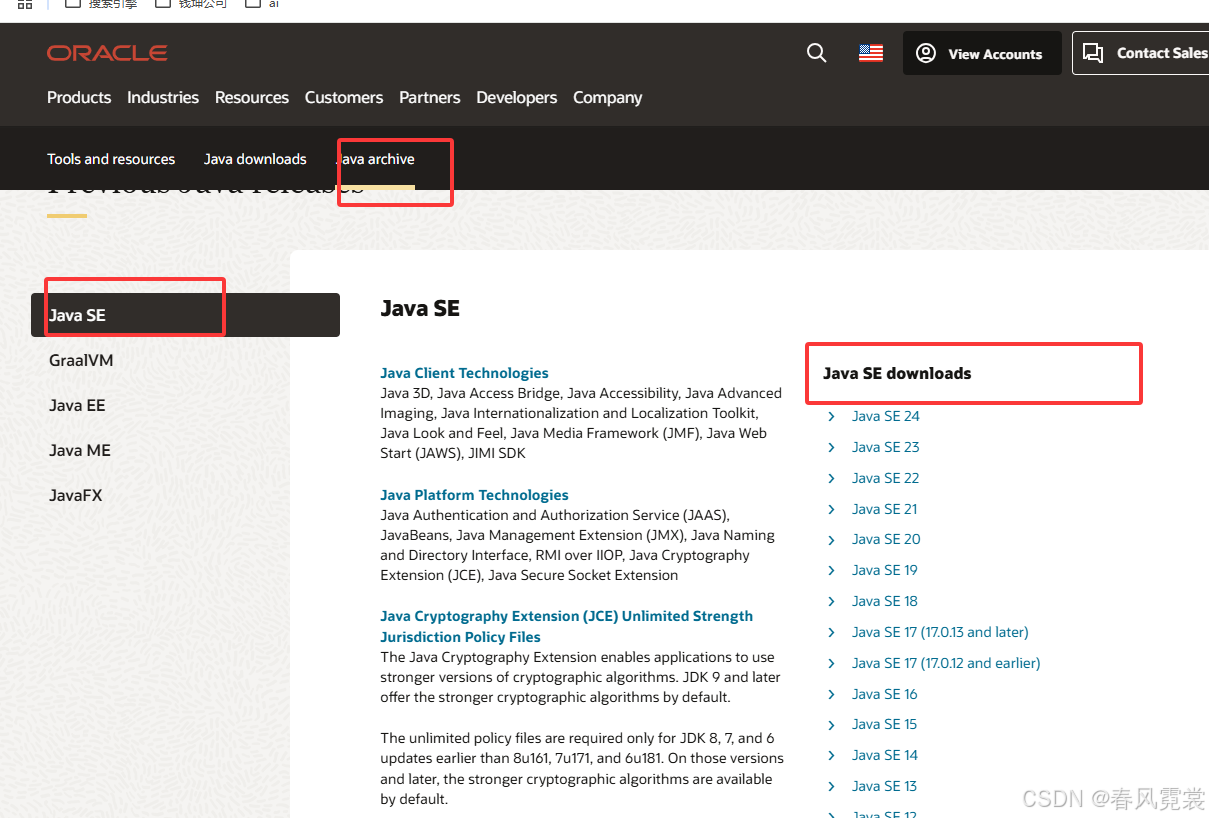Screen dimensions: 1209x818
Task: Open Java SE 17 (17.0.13 and later)
Action: pyautogui.click(x=940, y=632)
